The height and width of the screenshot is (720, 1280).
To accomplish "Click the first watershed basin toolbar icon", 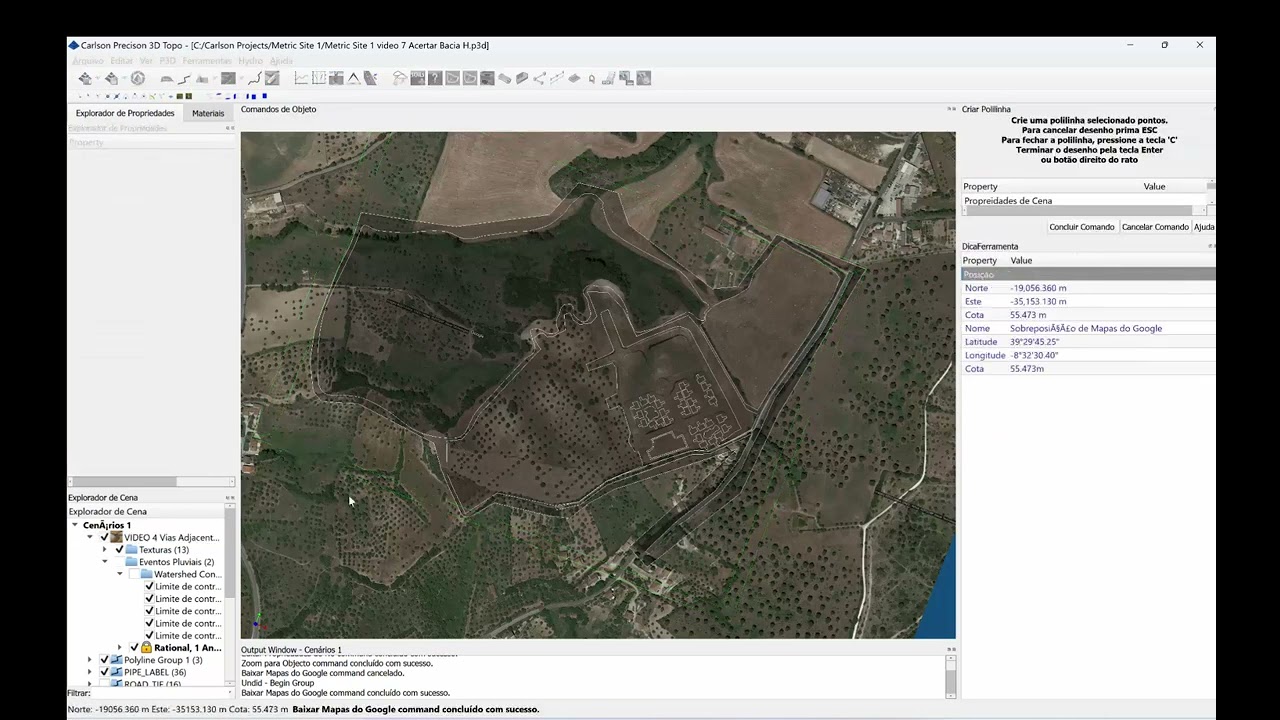I will [x=453, y=78].
